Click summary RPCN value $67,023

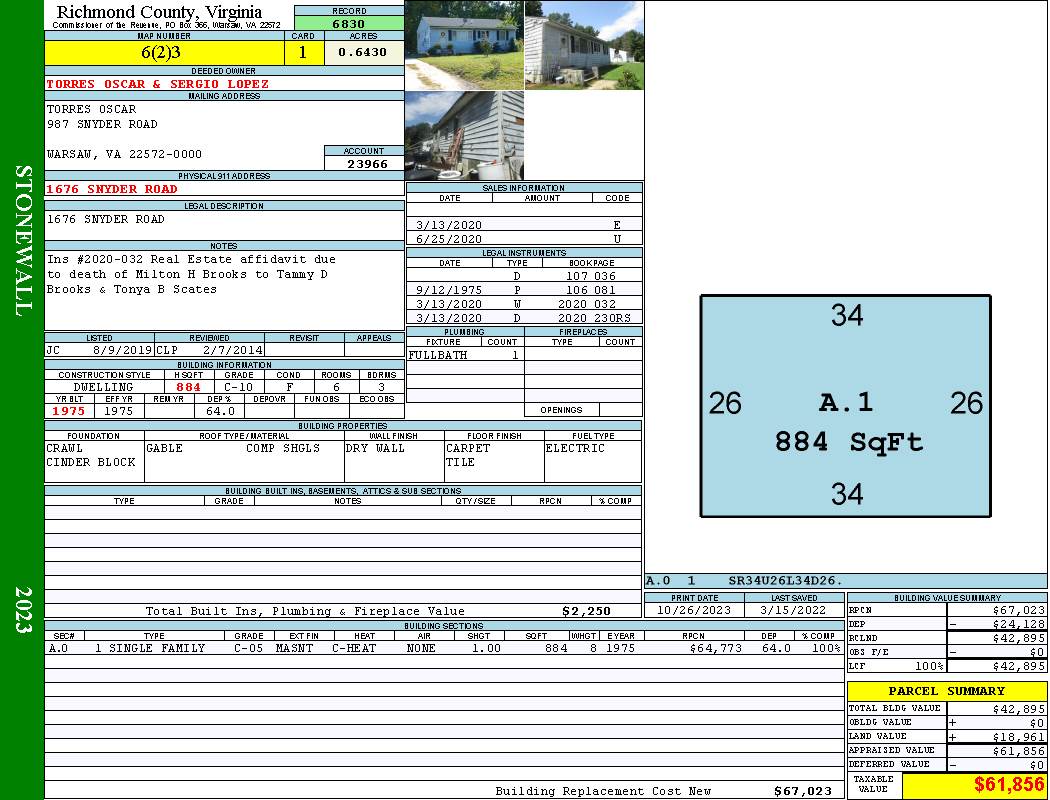point(1019,610)
